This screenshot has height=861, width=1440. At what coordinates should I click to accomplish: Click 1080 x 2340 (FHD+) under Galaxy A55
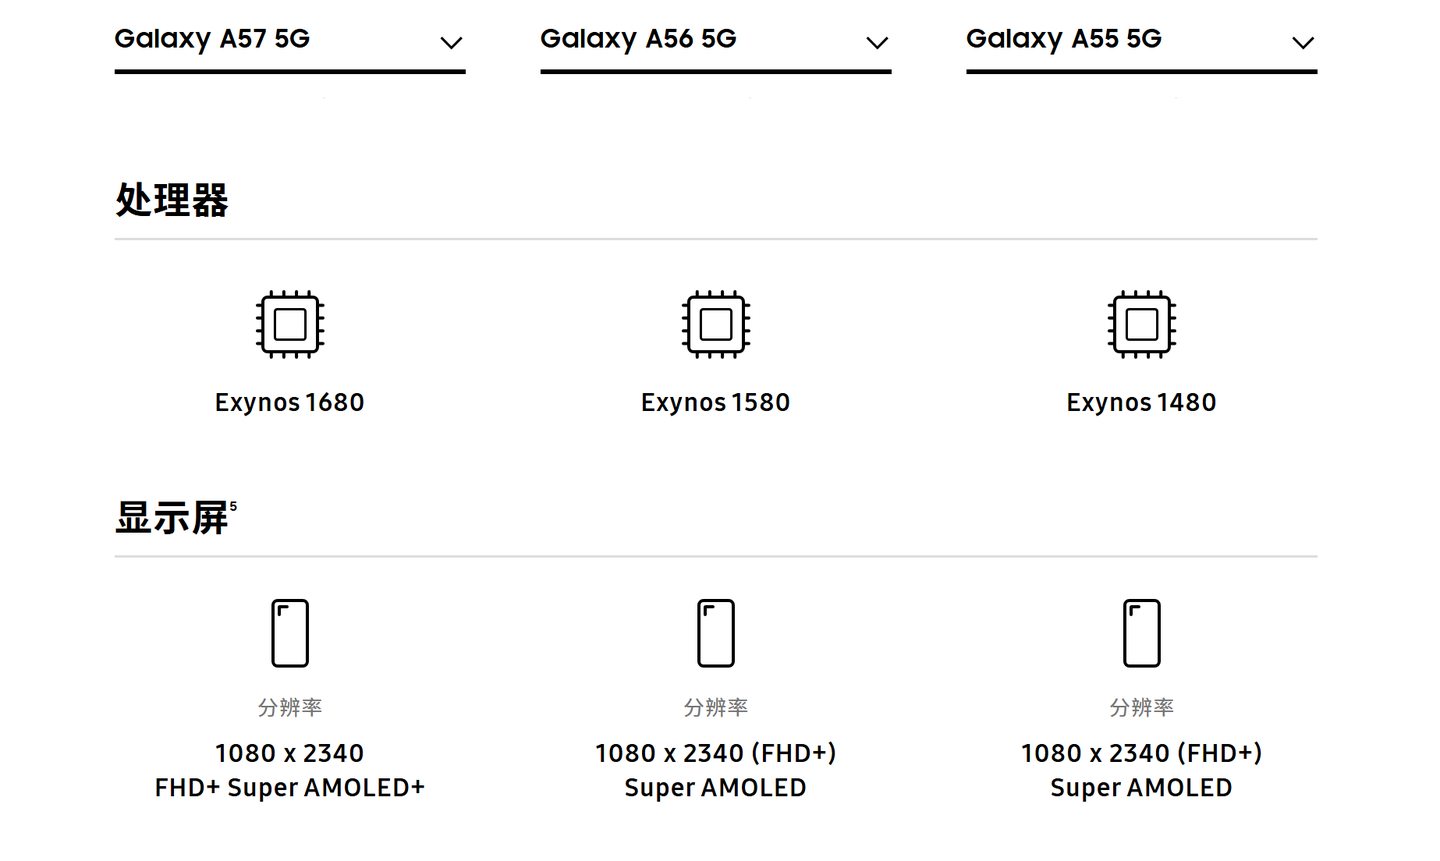point(1142,753)
